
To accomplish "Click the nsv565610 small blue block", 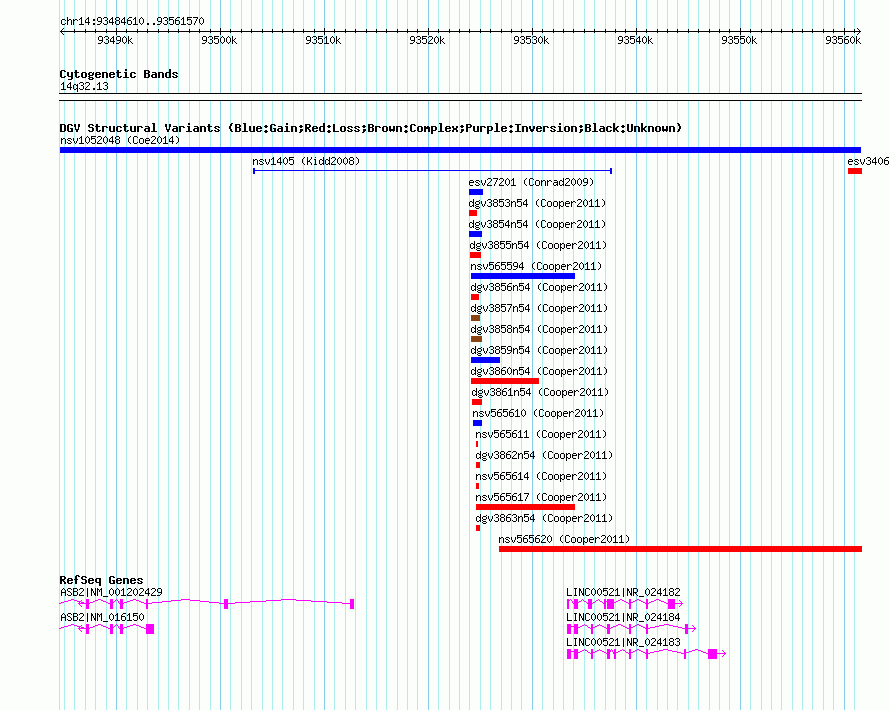I will click(477, 423).
